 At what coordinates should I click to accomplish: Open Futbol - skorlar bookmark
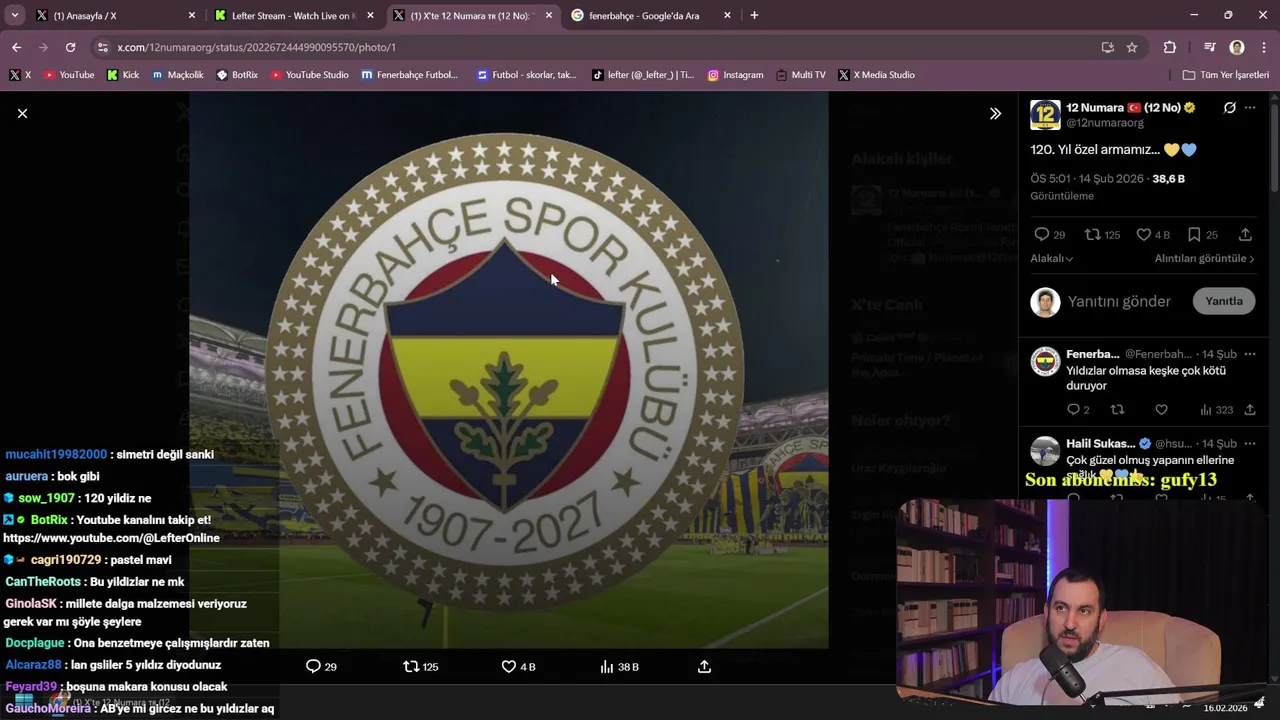click(527, 75)
